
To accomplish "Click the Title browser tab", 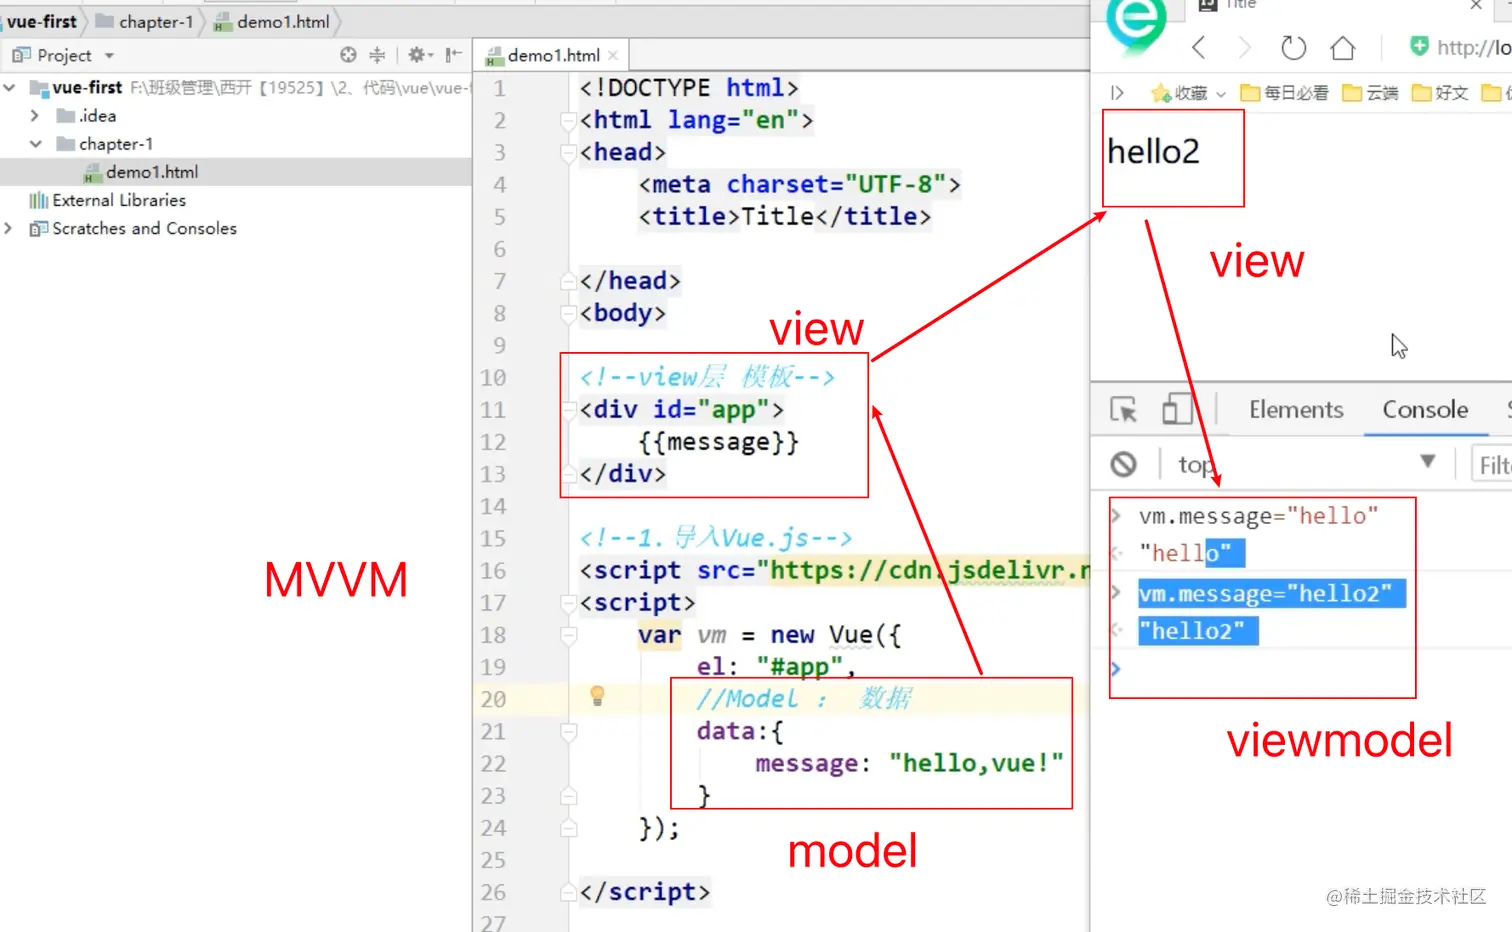I will click(1241, 5).
